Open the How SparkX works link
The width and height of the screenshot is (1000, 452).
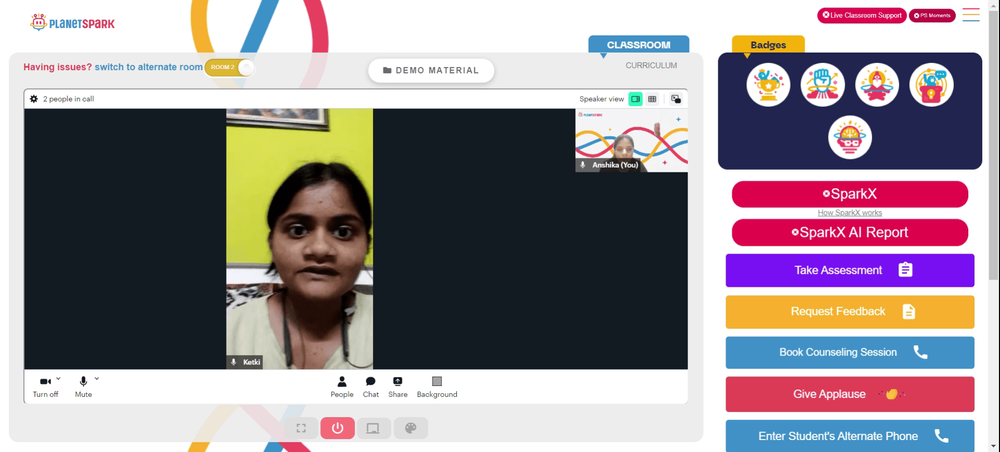point(849,213)
